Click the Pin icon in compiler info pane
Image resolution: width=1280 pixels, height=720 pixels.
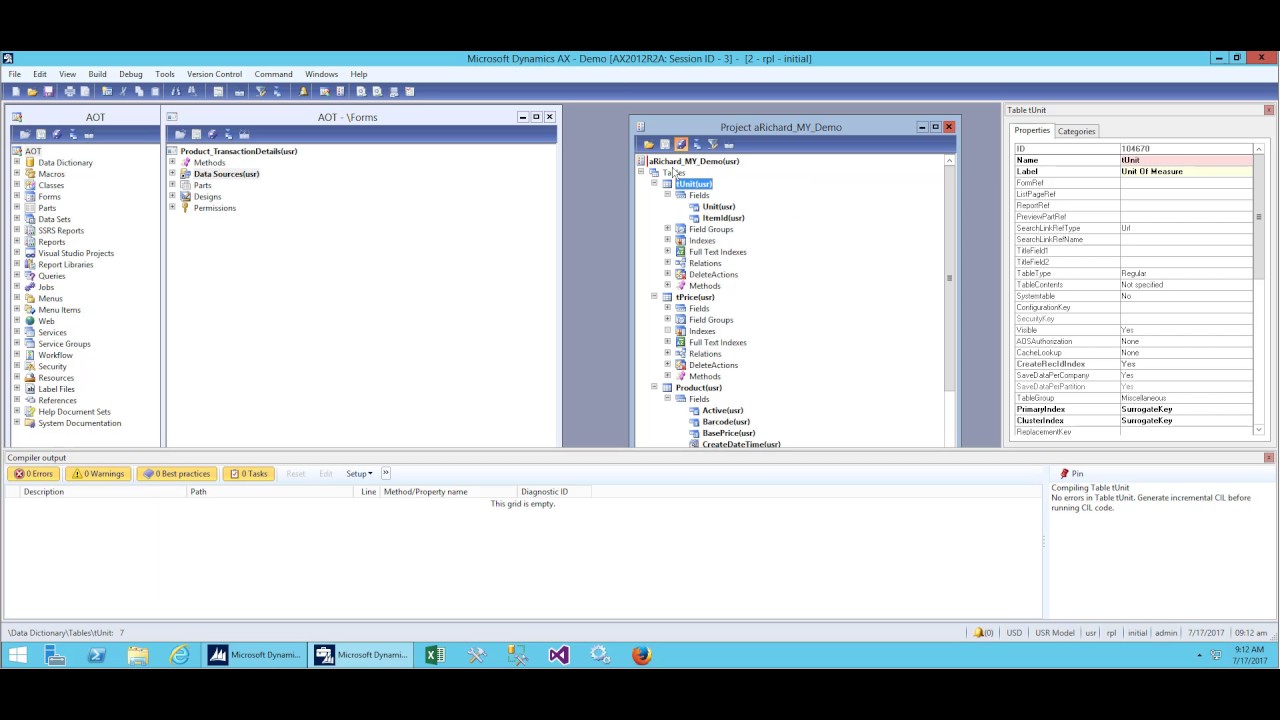(x=1064, y=473)
